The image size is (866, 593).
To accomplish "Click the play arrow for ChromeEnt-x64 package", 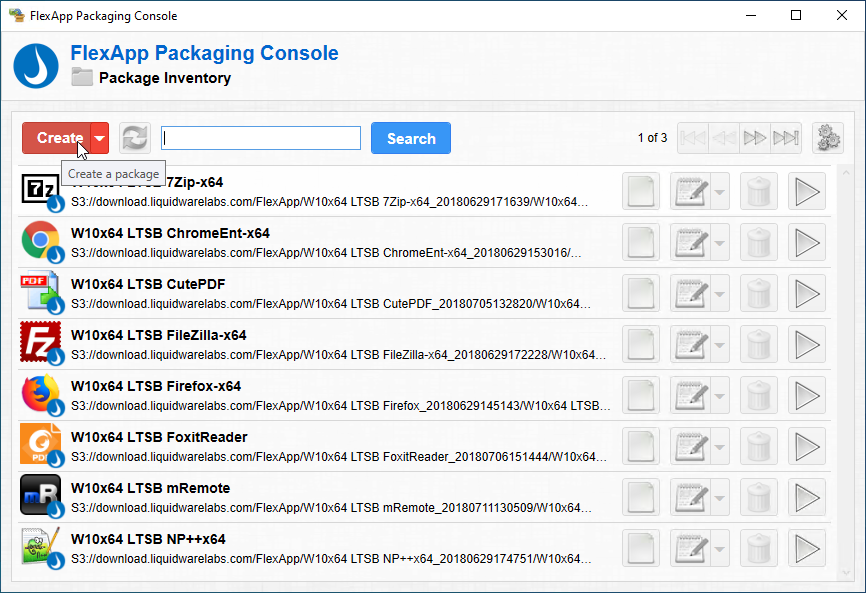I will (806, 242).
